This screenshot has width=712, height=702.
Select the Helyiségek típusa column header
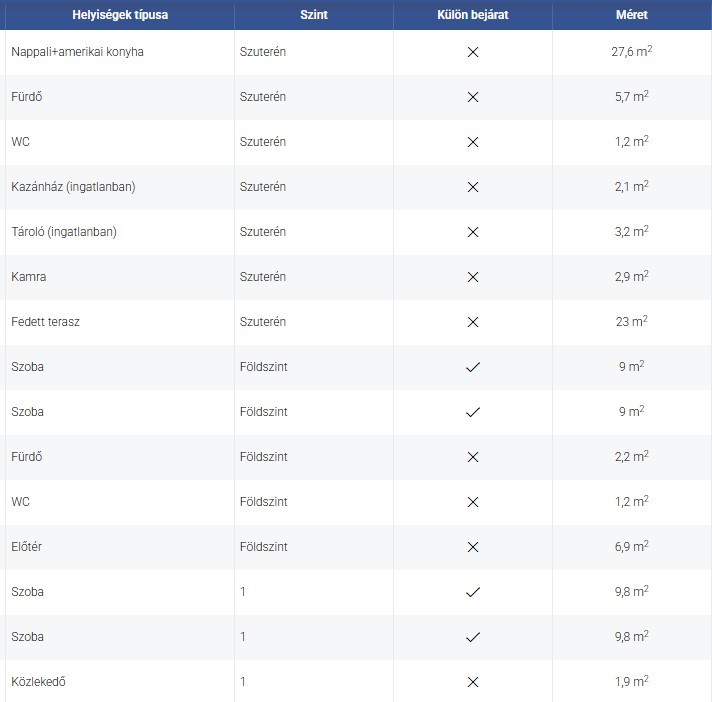pos(120,15)
